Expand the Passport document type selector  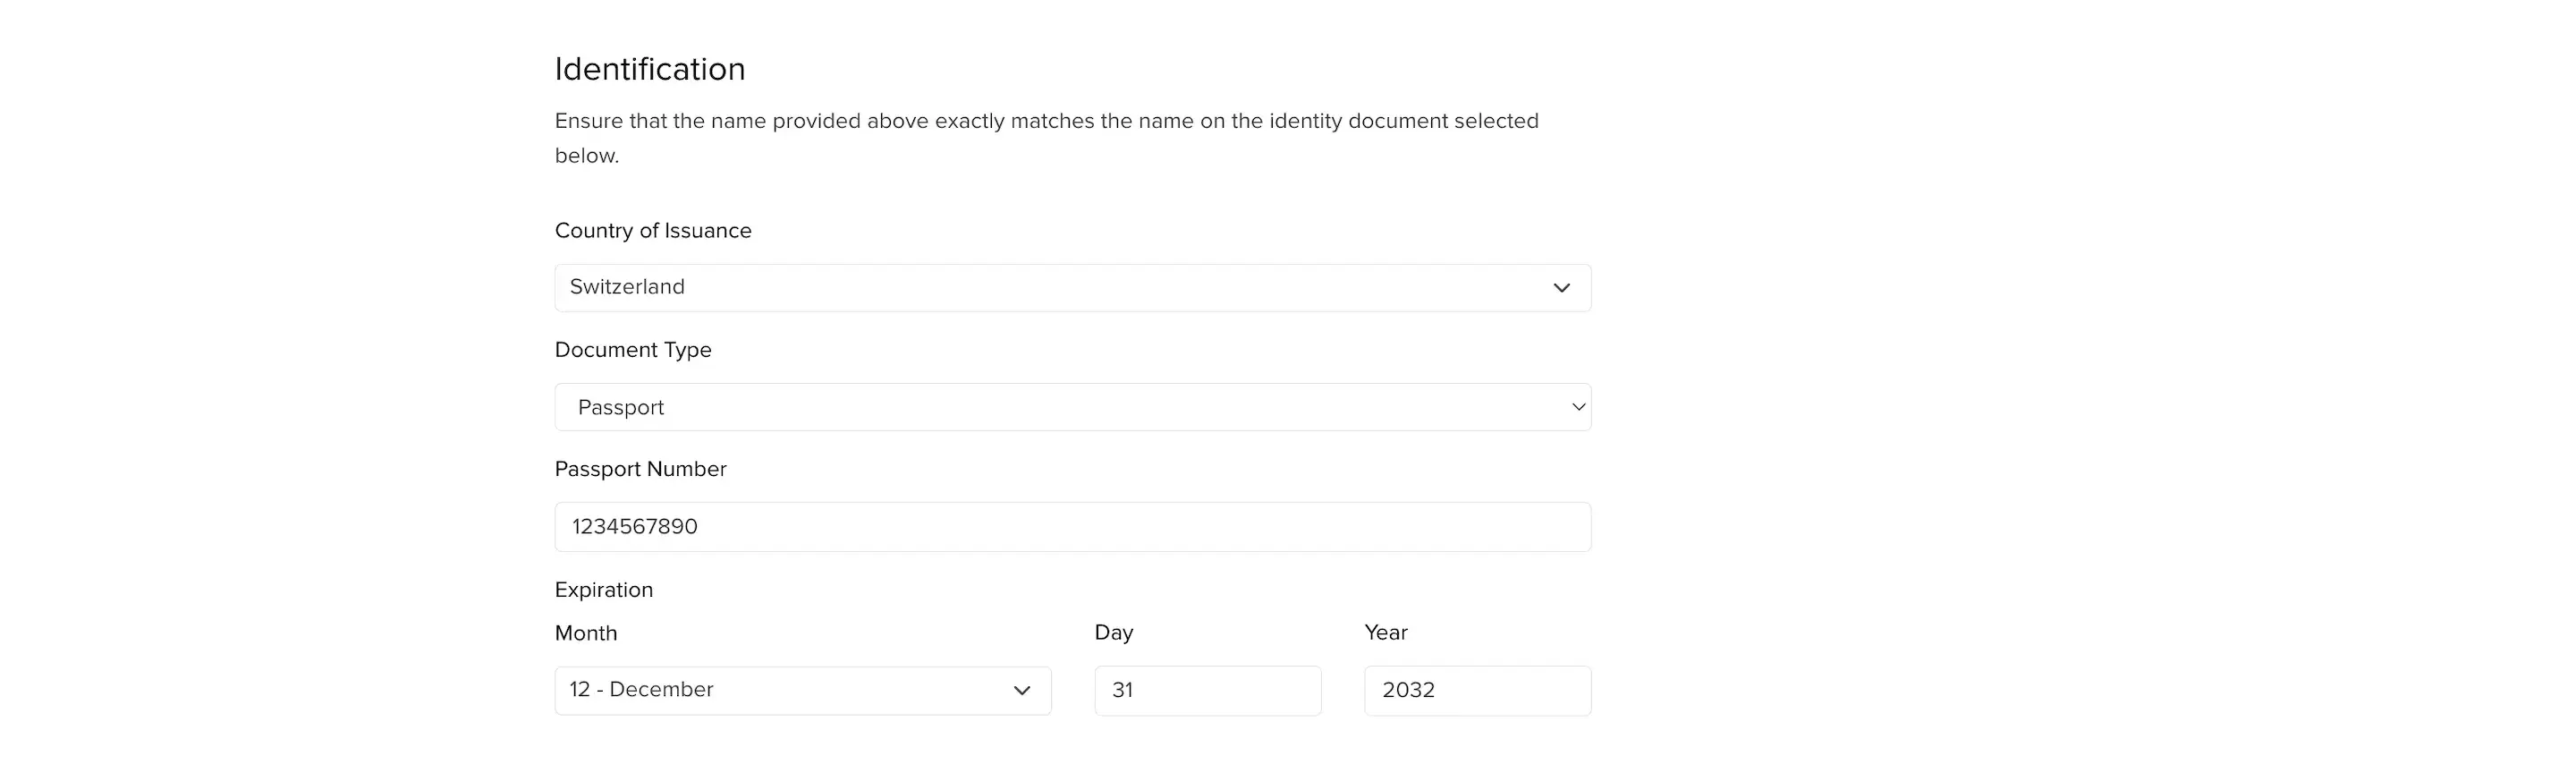pos(1072,407)
